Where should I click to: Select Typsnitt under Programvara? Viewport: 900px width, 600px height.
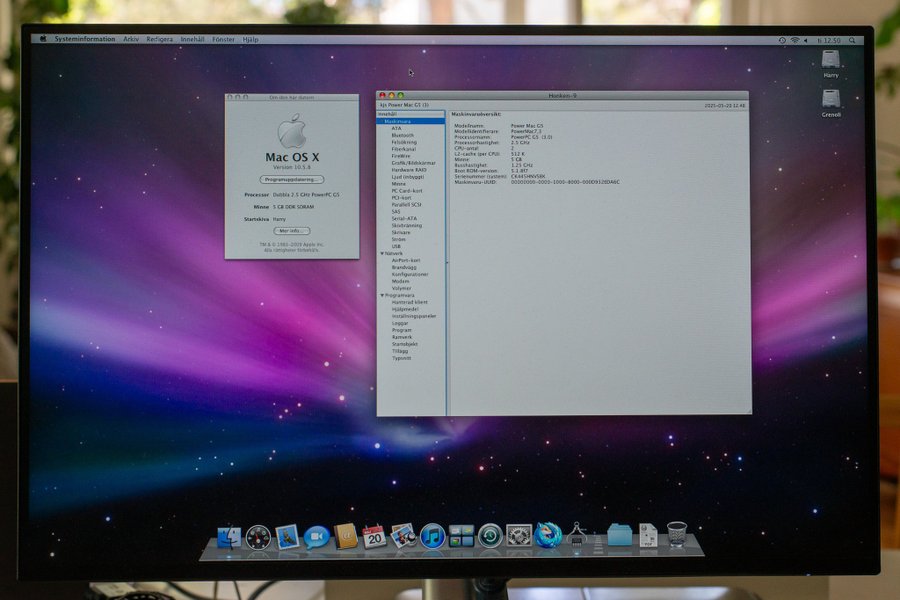(401, 358)
